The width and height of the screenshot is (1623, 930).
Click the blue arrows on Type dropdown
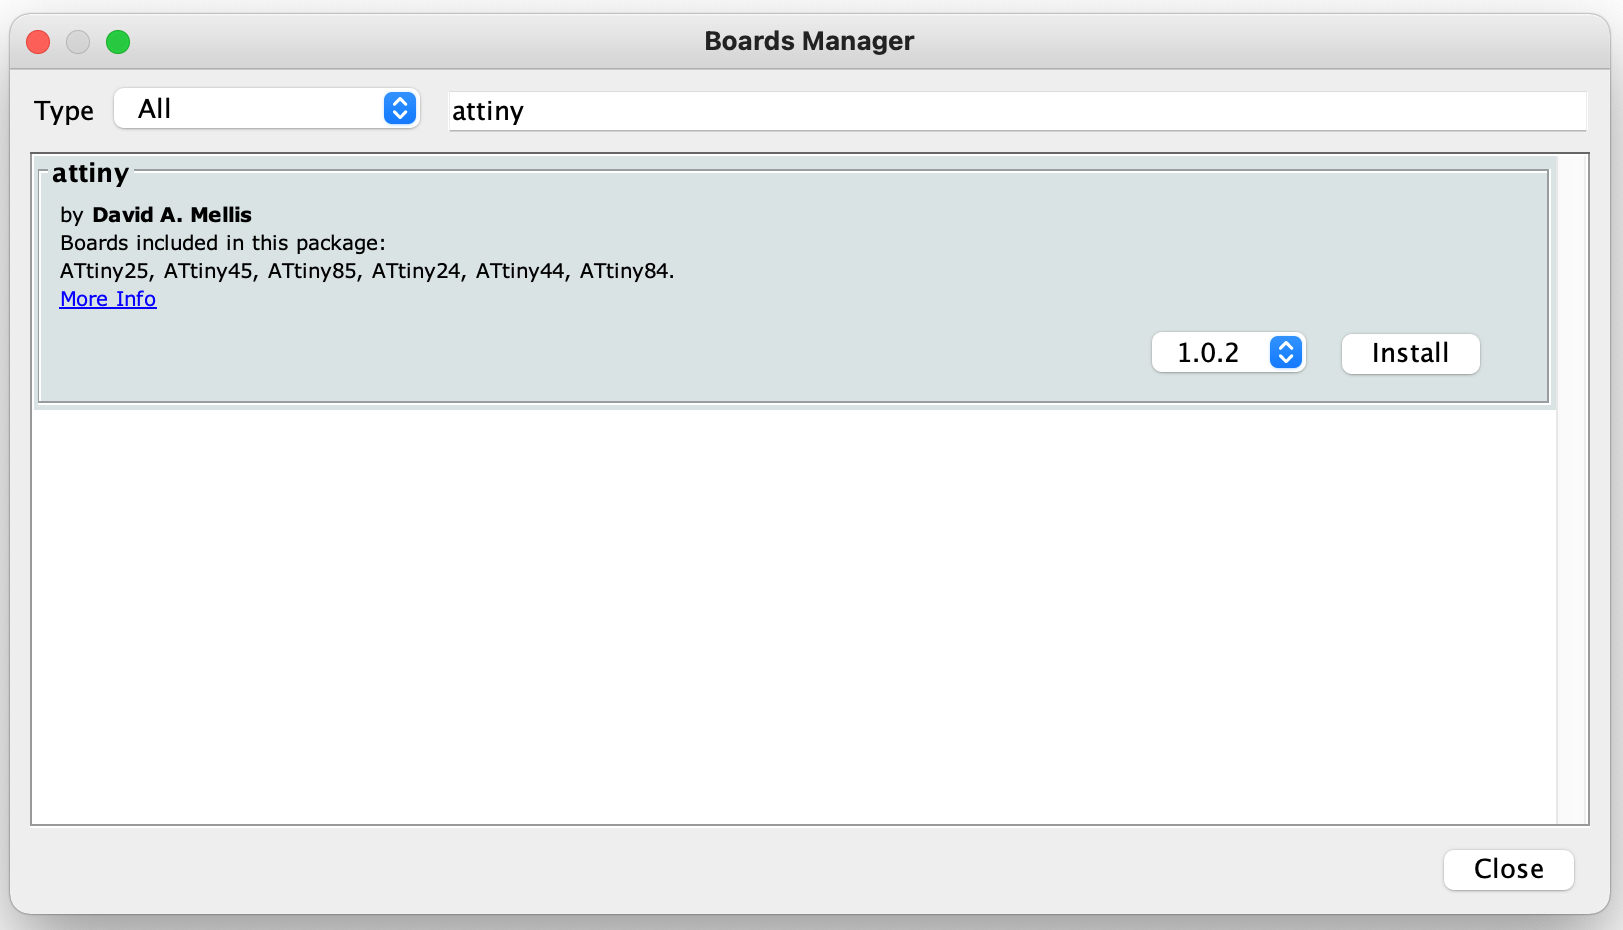point(400,109)
